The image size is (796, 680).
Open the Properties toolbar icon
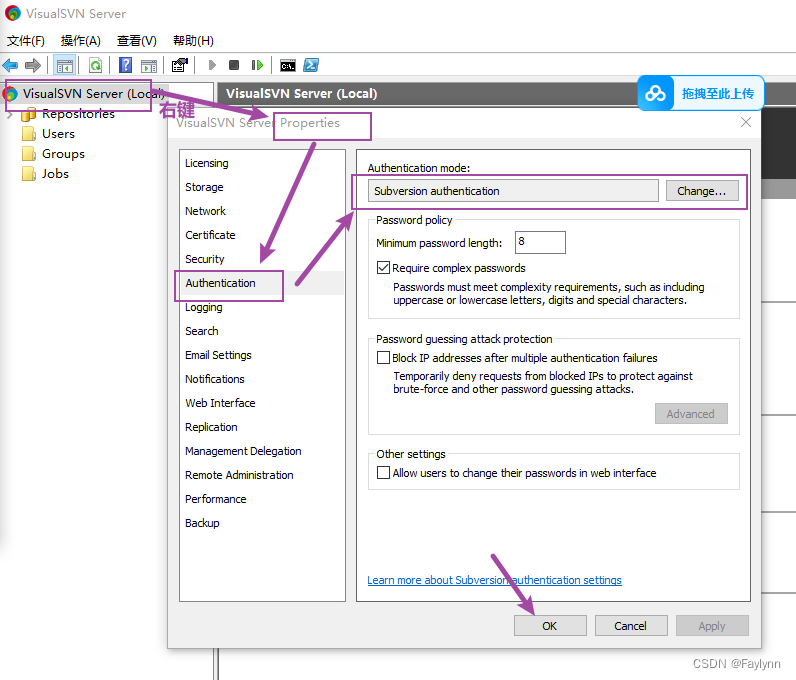pyautogui.click(x=180, y=65)
